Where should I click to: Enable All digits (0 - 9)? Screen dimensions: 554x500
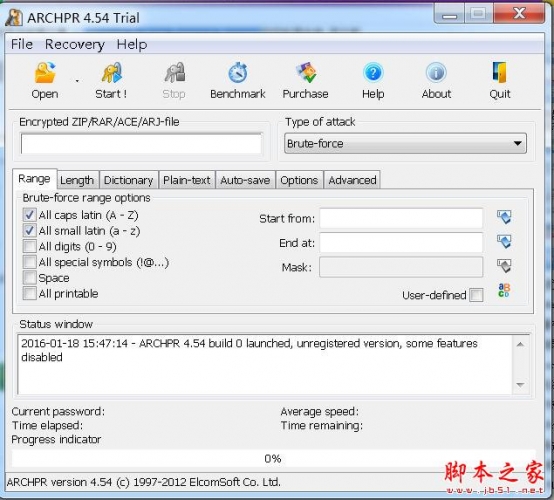pyautogui.click(x=29, y=246)
